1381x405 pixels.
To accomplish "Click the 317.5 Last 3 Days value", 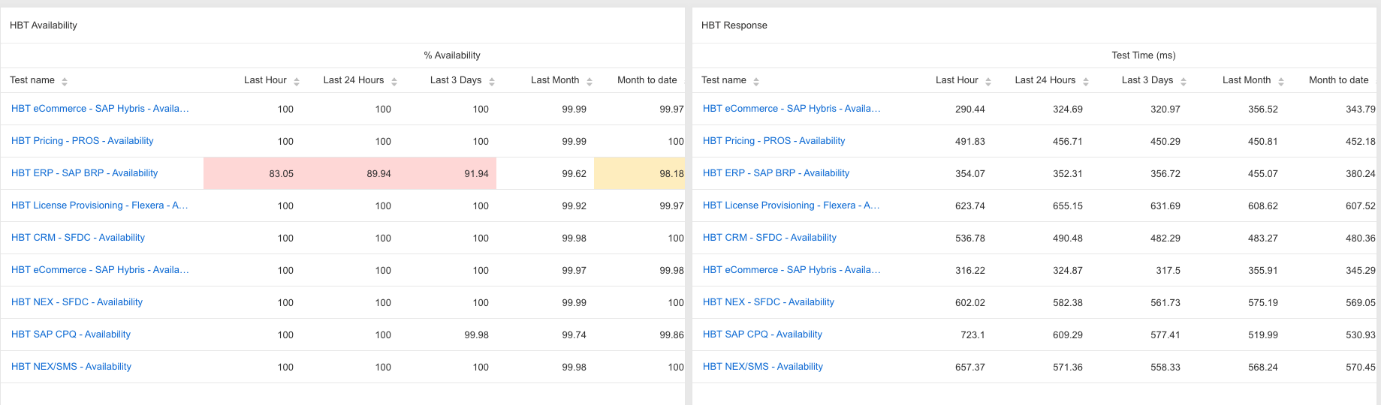I will (1167, 270).
